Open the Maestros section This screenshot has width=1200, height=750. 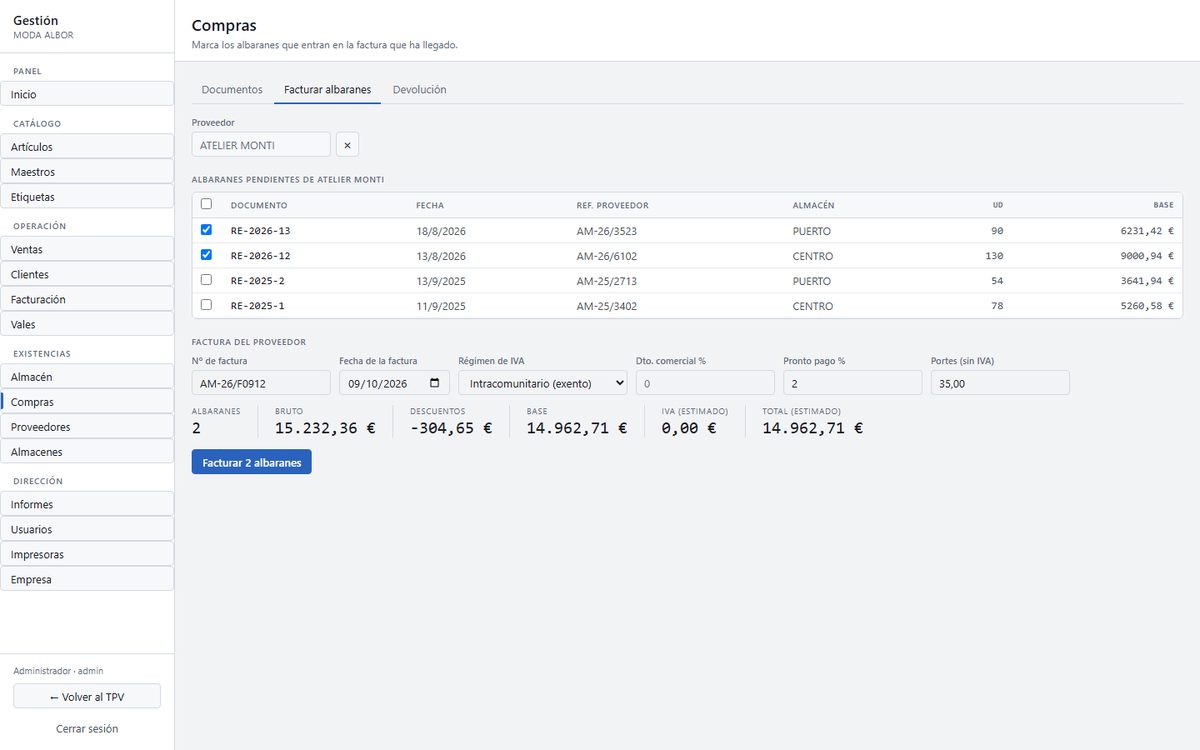pyautogui.click(x=87, y=172)
